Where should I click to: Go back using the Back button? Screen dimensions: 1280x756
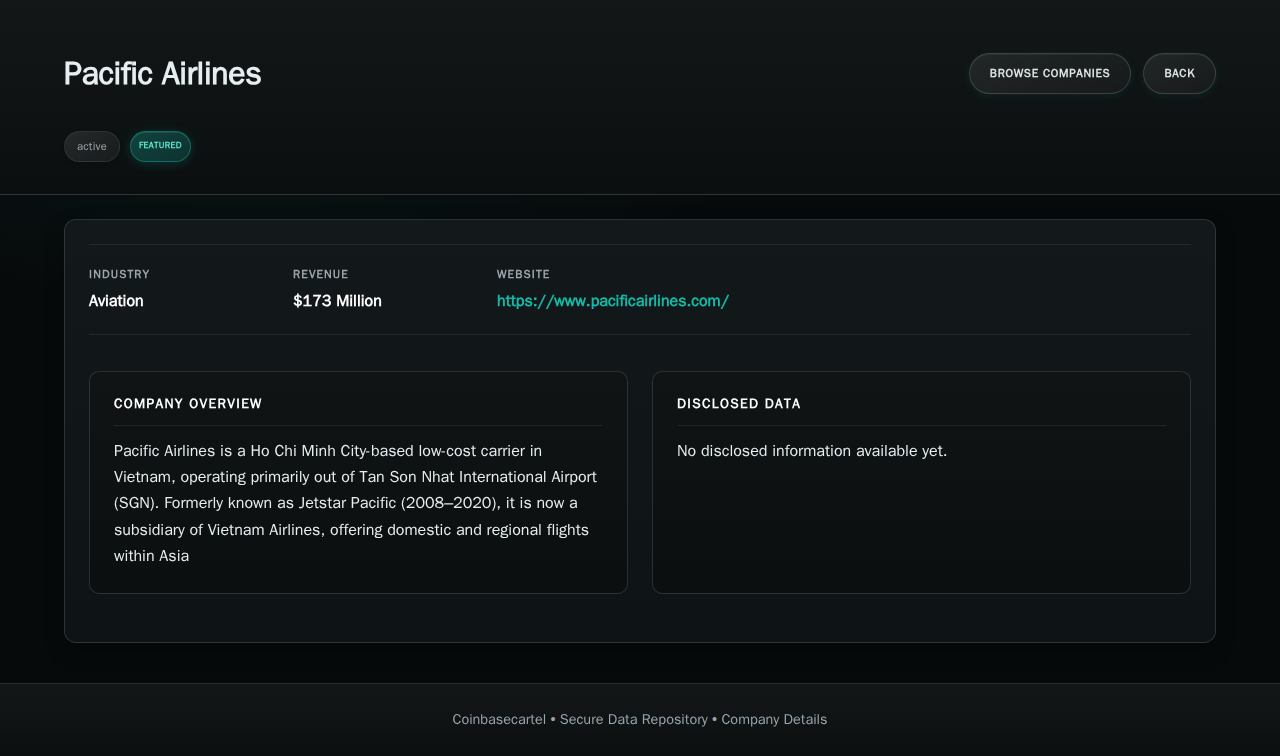point(1179,74)
